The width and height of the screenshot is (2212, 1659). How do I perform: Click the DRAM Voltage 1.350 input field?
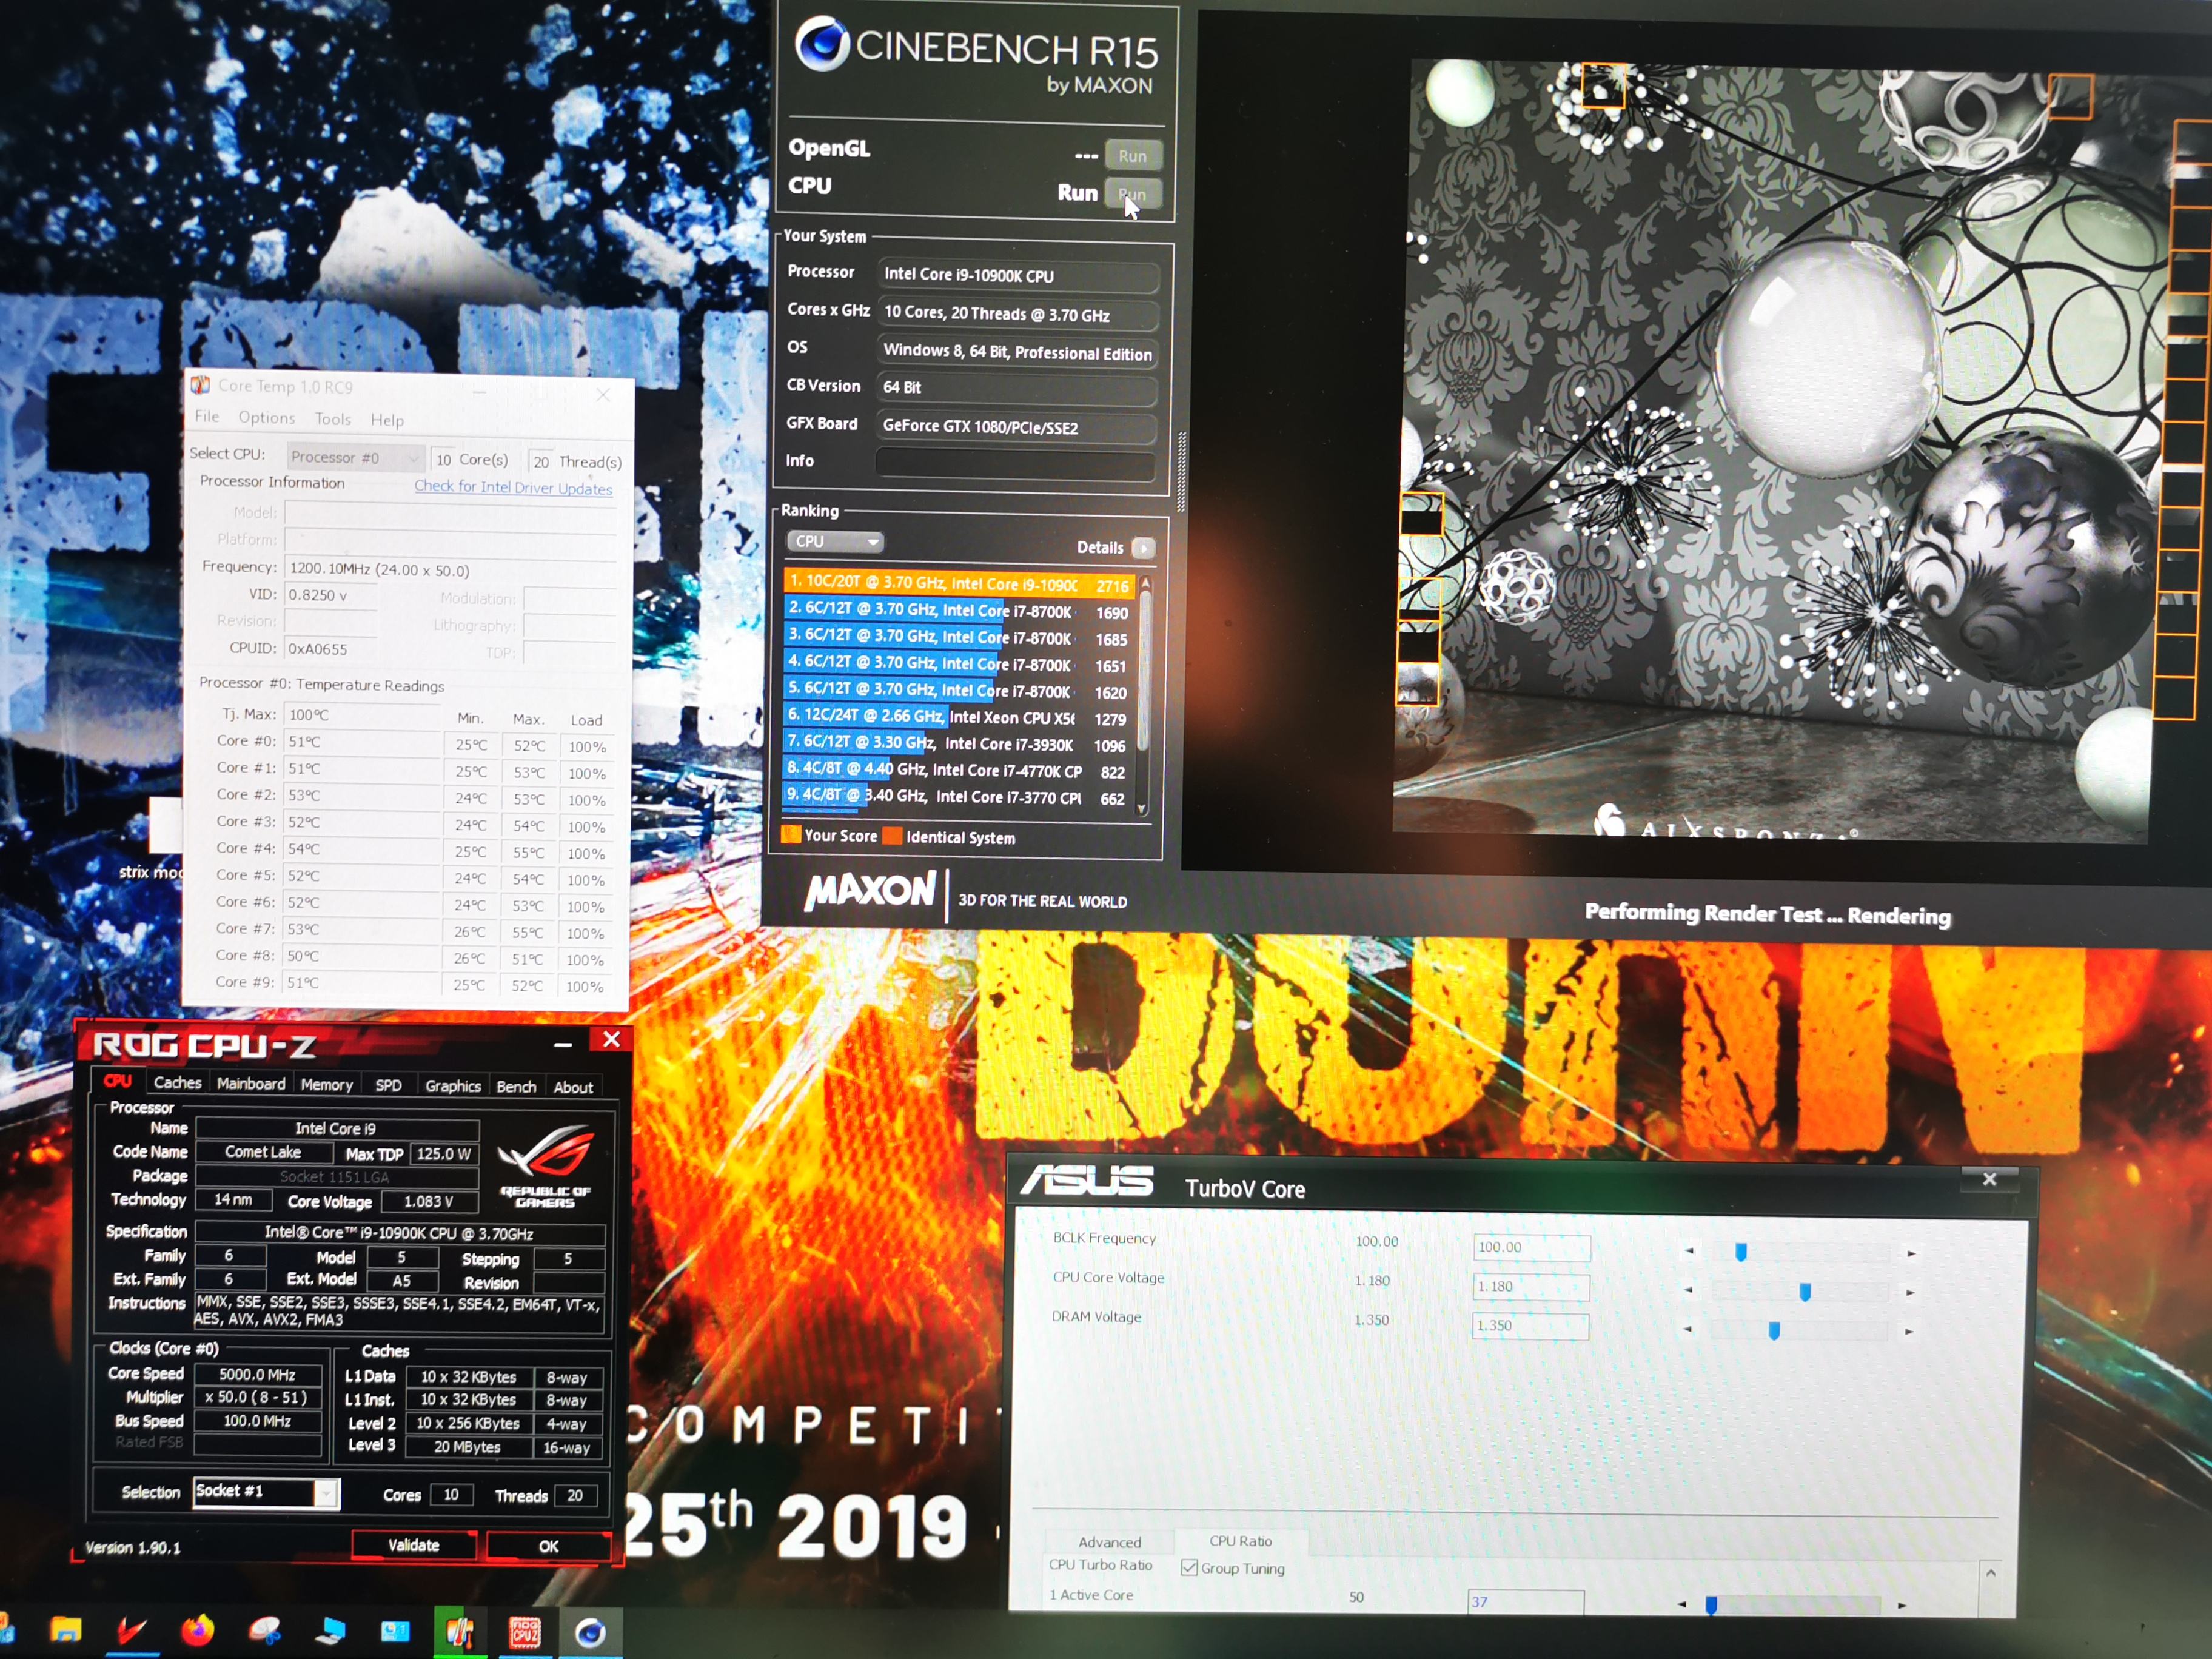pyautogui.click(x=1530, y=1325)
